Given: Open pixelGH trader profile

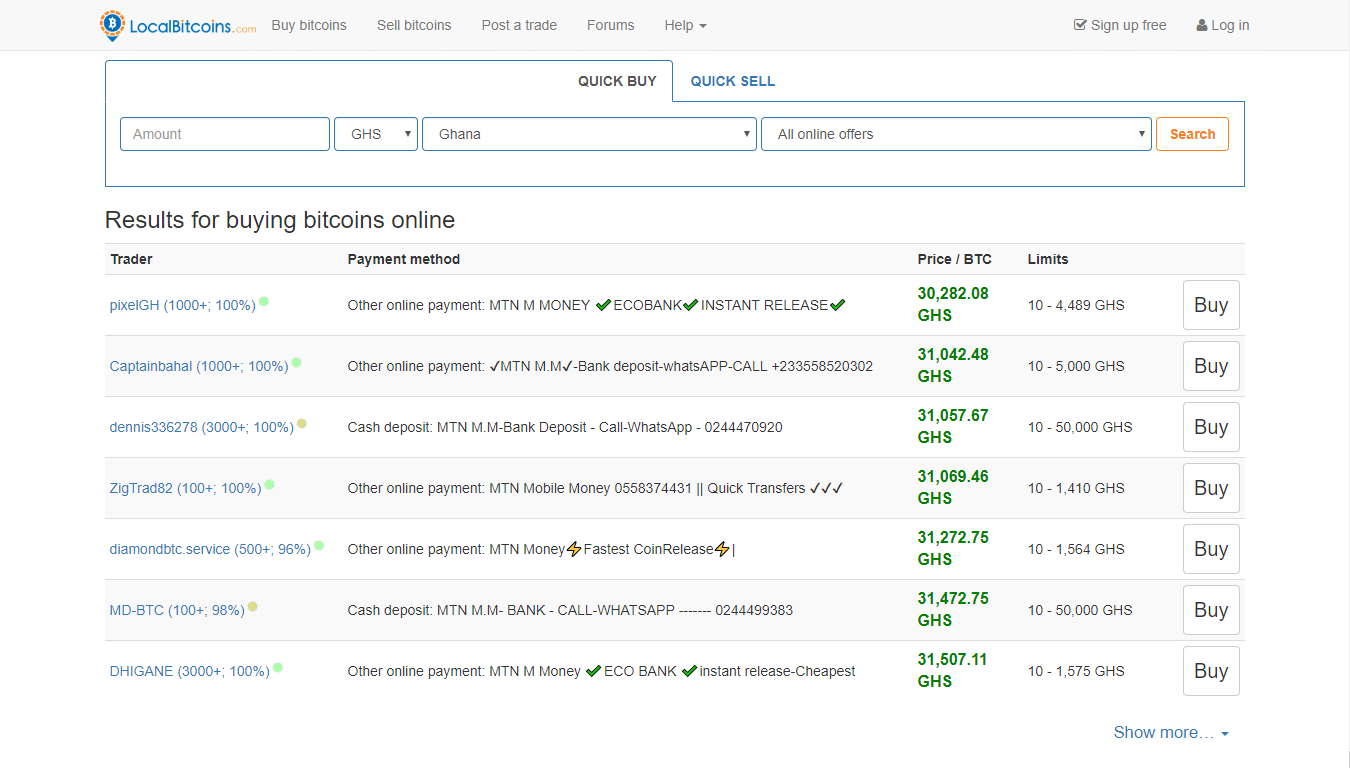Looking at the screenshot, I should (x=182, y=305).
